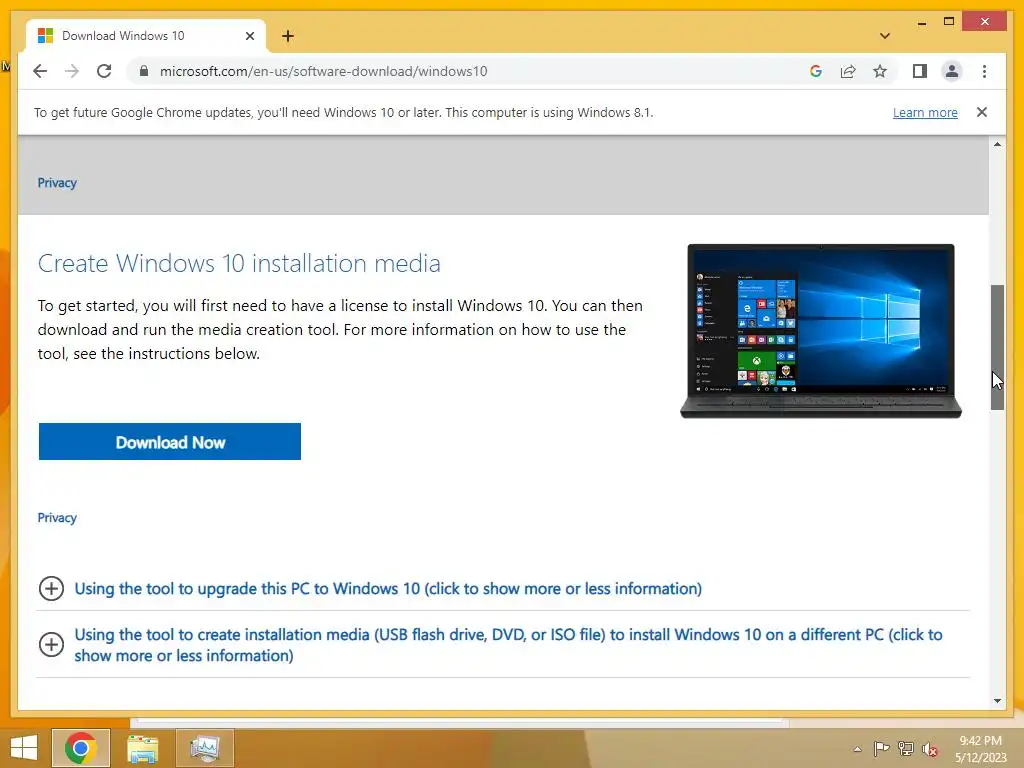Click the Download Now button

pyautogui.click(x=170, y=441)
